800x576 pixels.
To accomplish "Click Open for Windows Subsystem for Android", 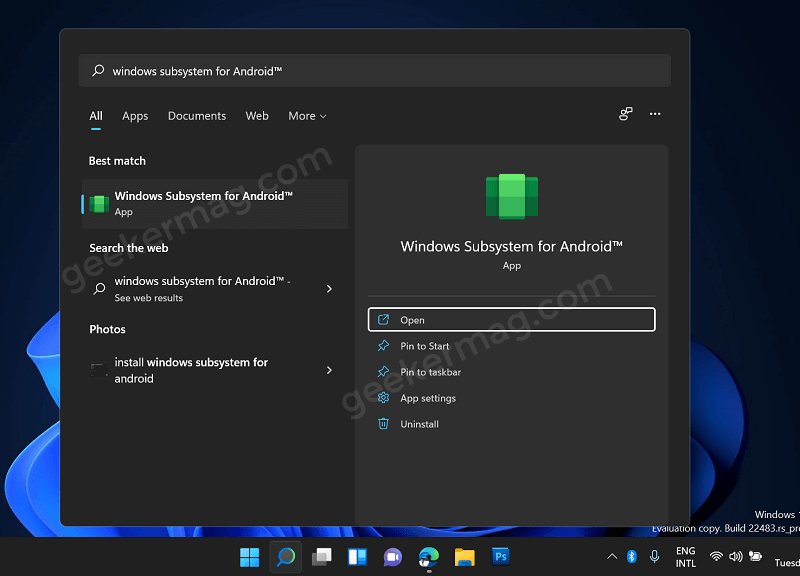I will (512, 320).
